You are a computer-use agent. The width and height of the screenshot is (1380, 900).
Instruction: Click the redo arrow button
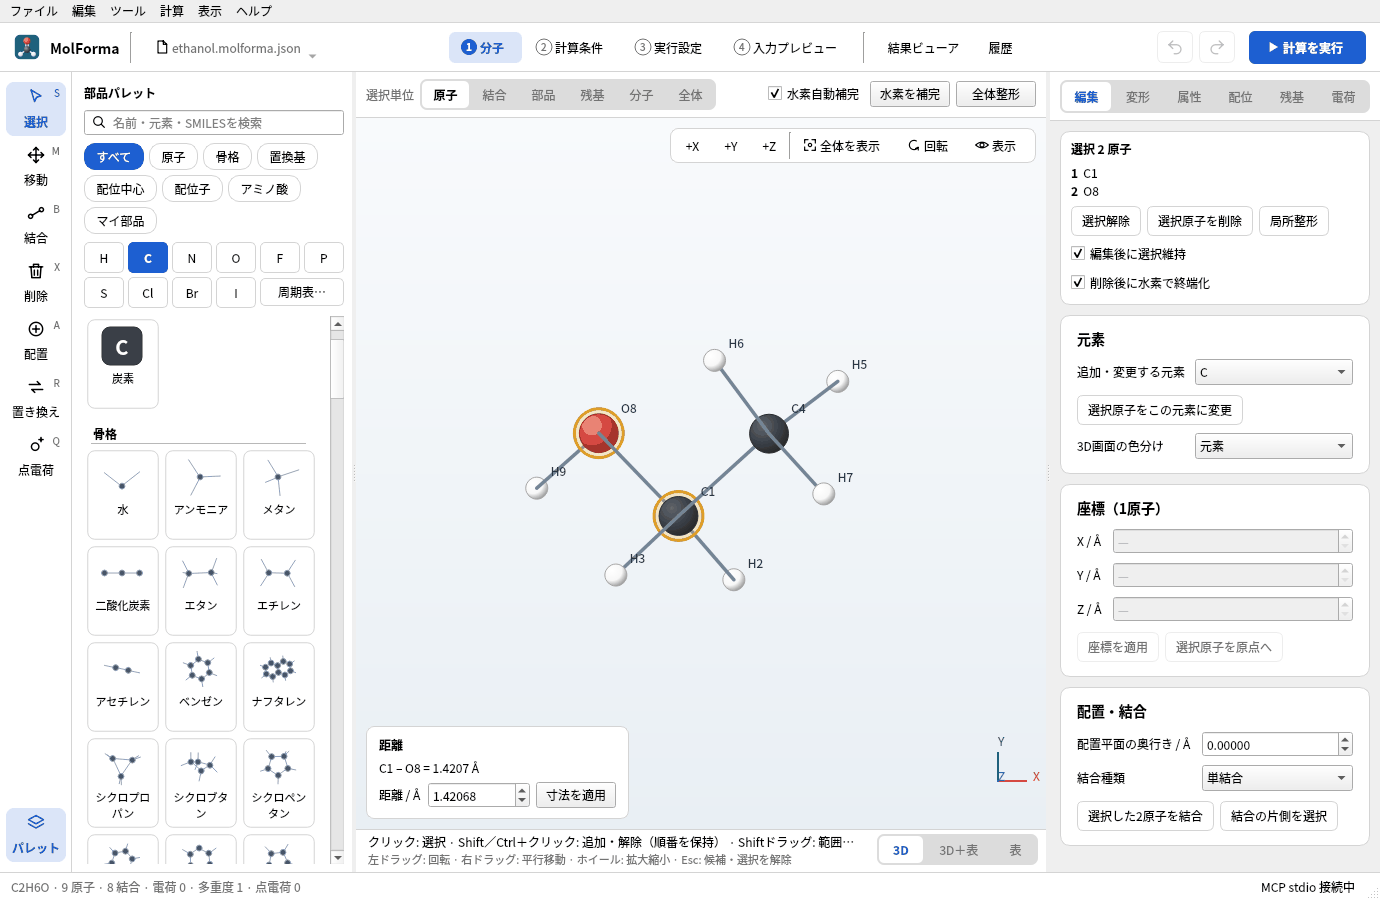pyautogui.click(x=1217, y=47)
